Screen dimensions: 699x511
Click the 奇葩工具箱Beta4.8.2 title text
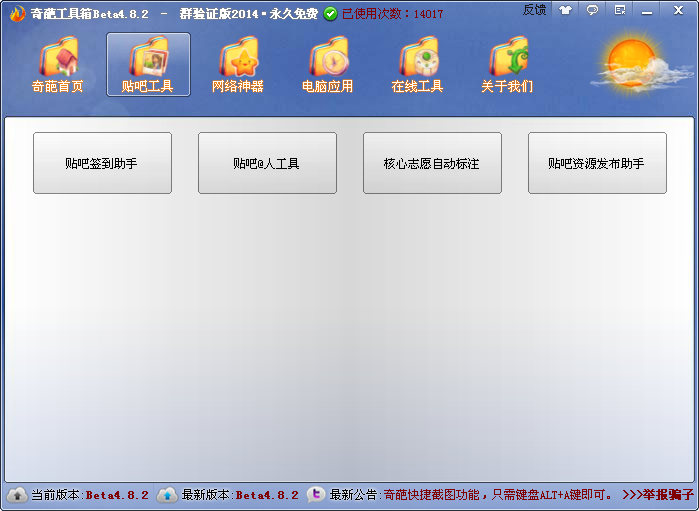89,14
